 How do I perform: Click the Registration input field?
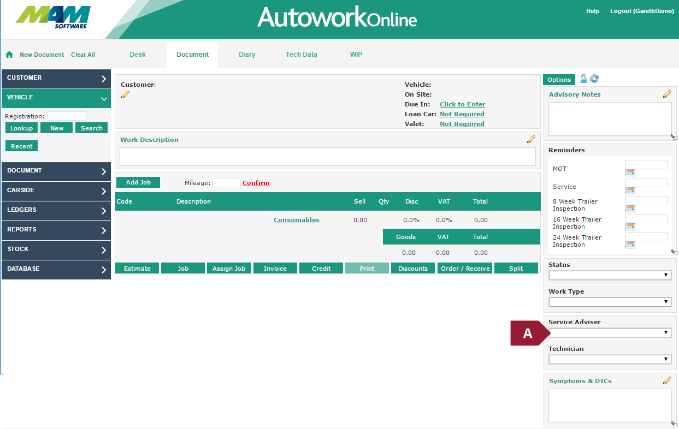pyautogui.click(x=66, y=116)
